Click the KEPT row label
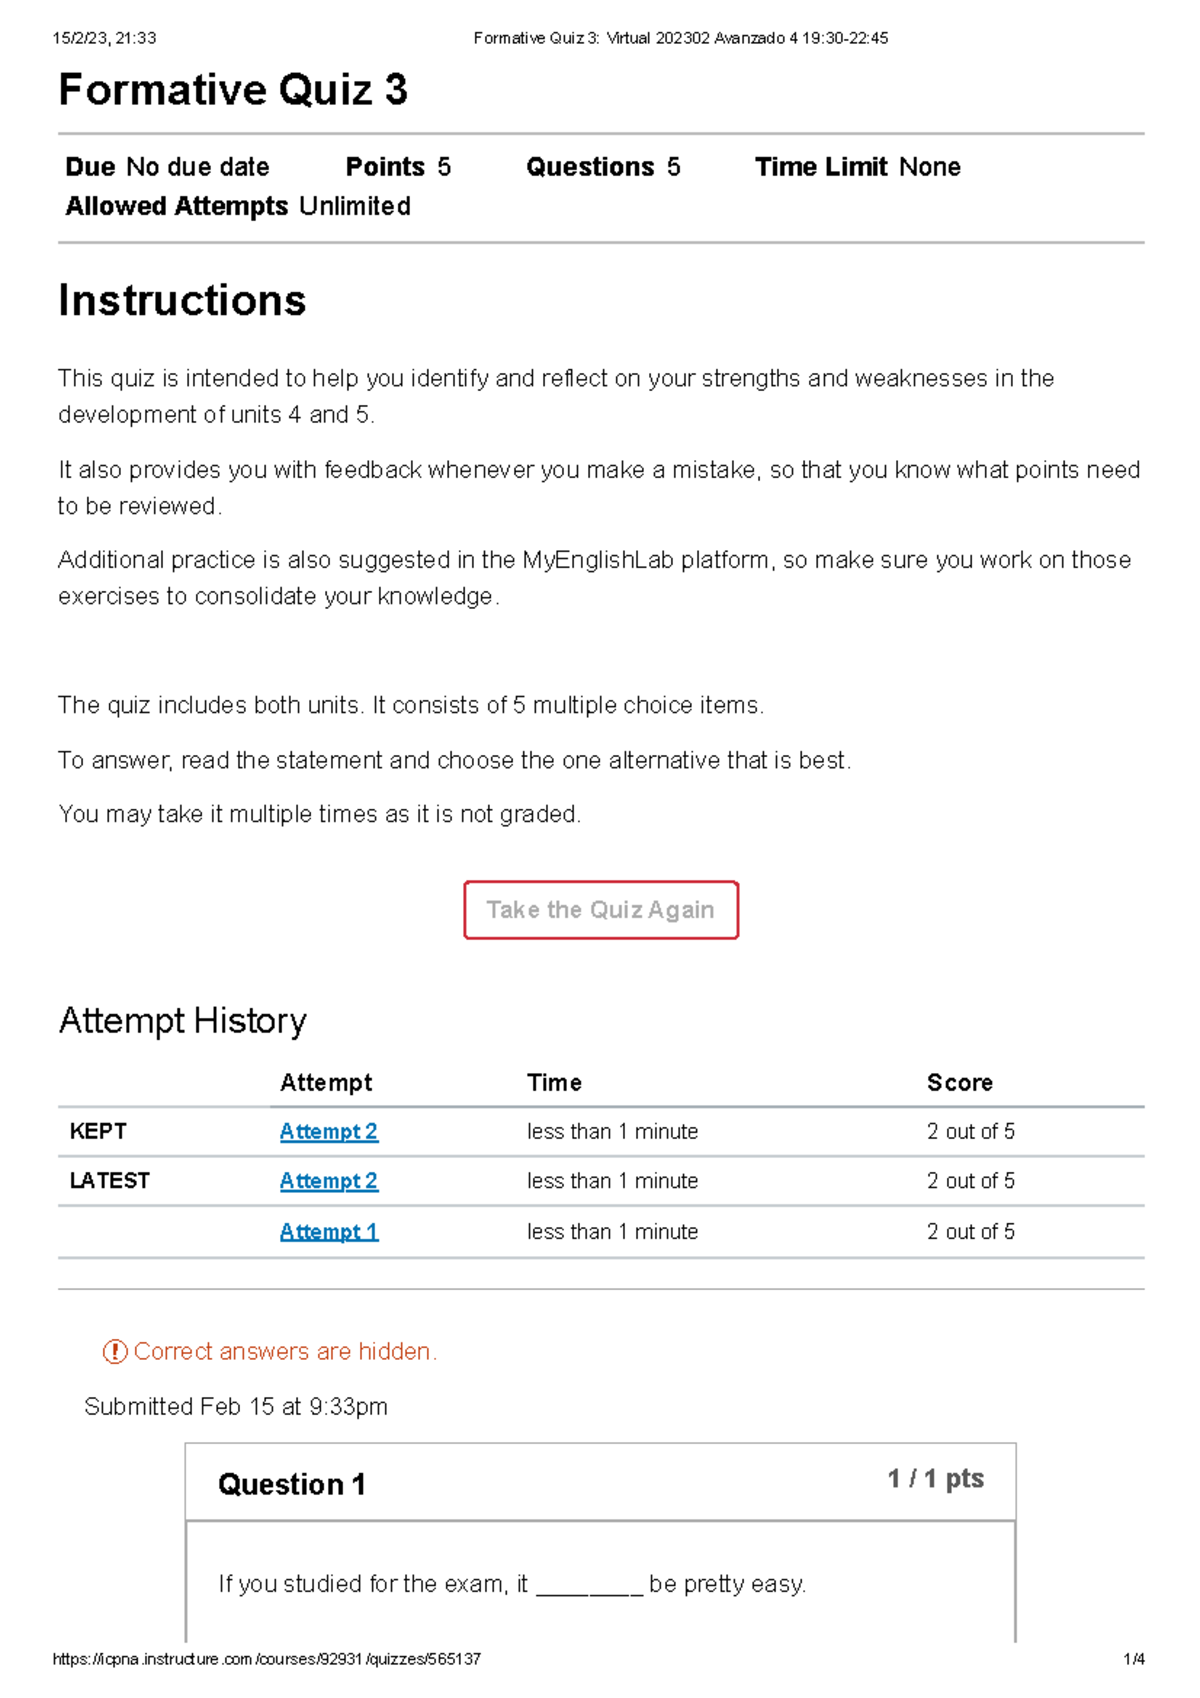 pyautogui.click(x=98, y=1131)
